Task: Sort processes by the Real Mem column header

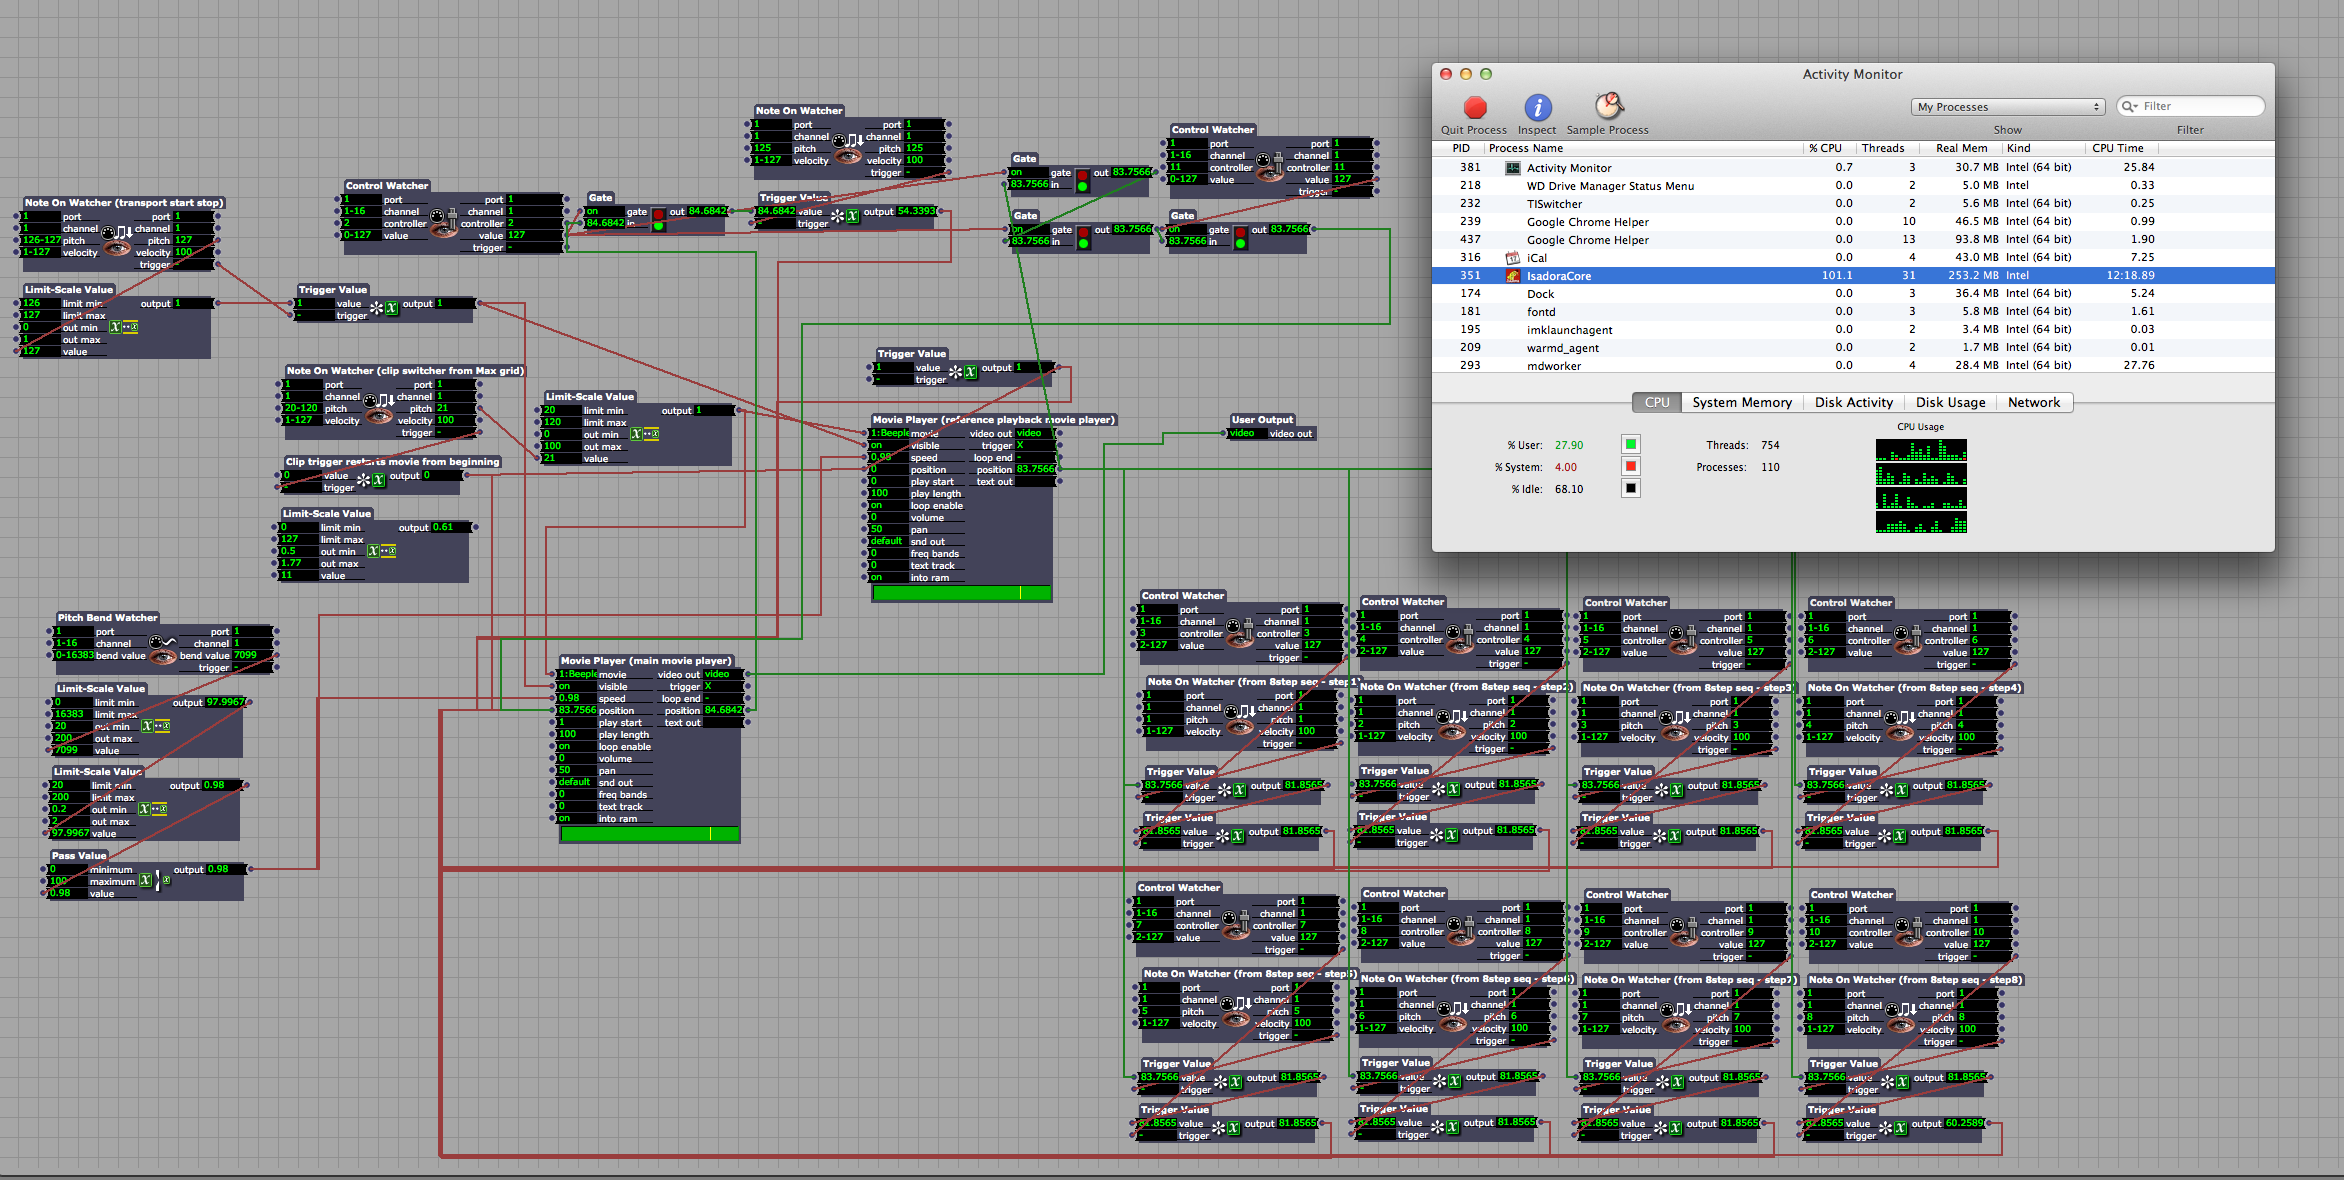Action: 1961,148
